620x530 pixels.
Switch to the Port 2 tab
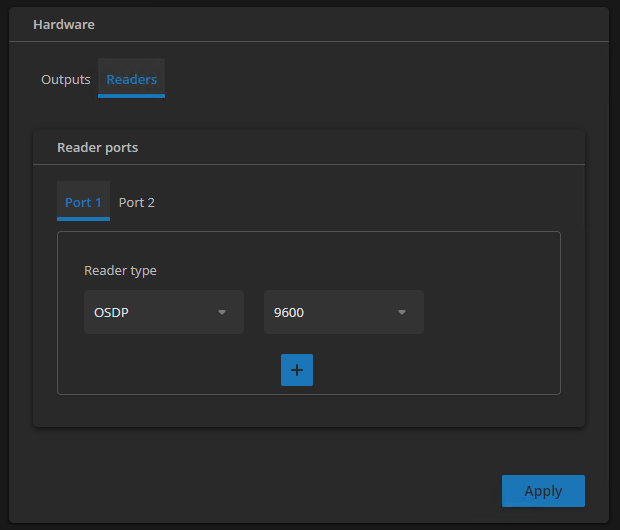tap(136, 202)
